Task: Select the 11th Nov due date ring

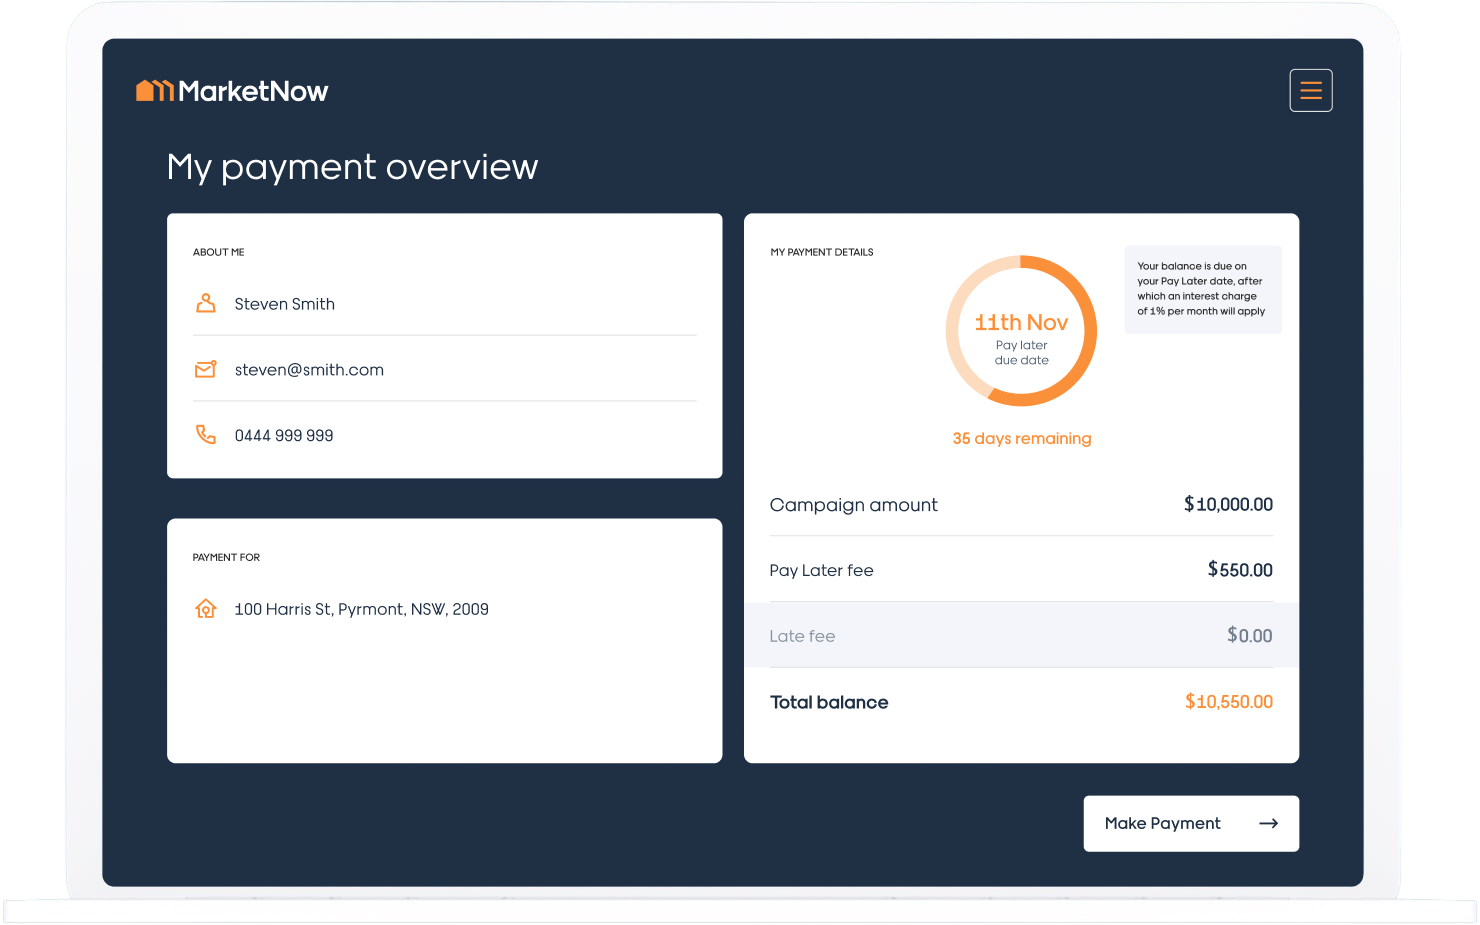Action: (x=1021, y=331)
